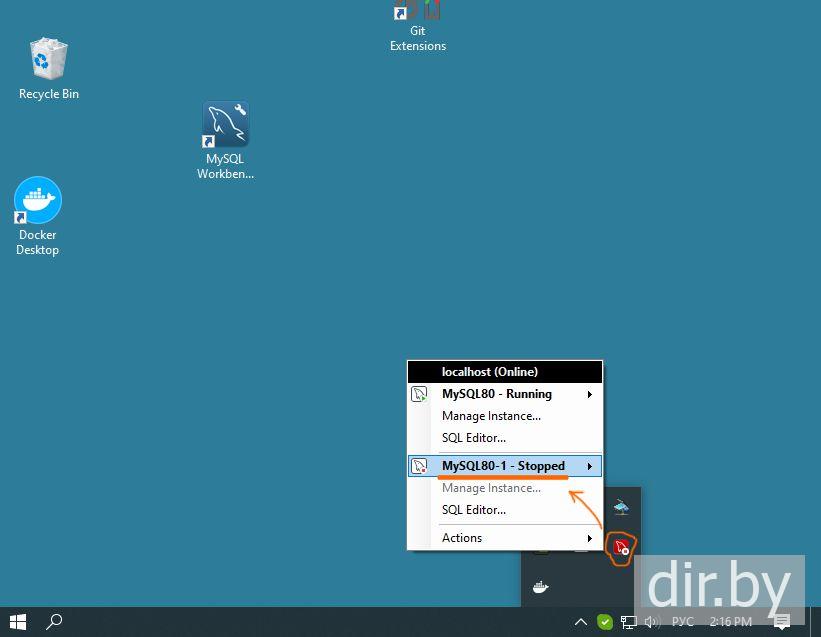Open network status tray icon
Image resolution: width=821 pixels, height=637 pixels.
coord(628,622)
